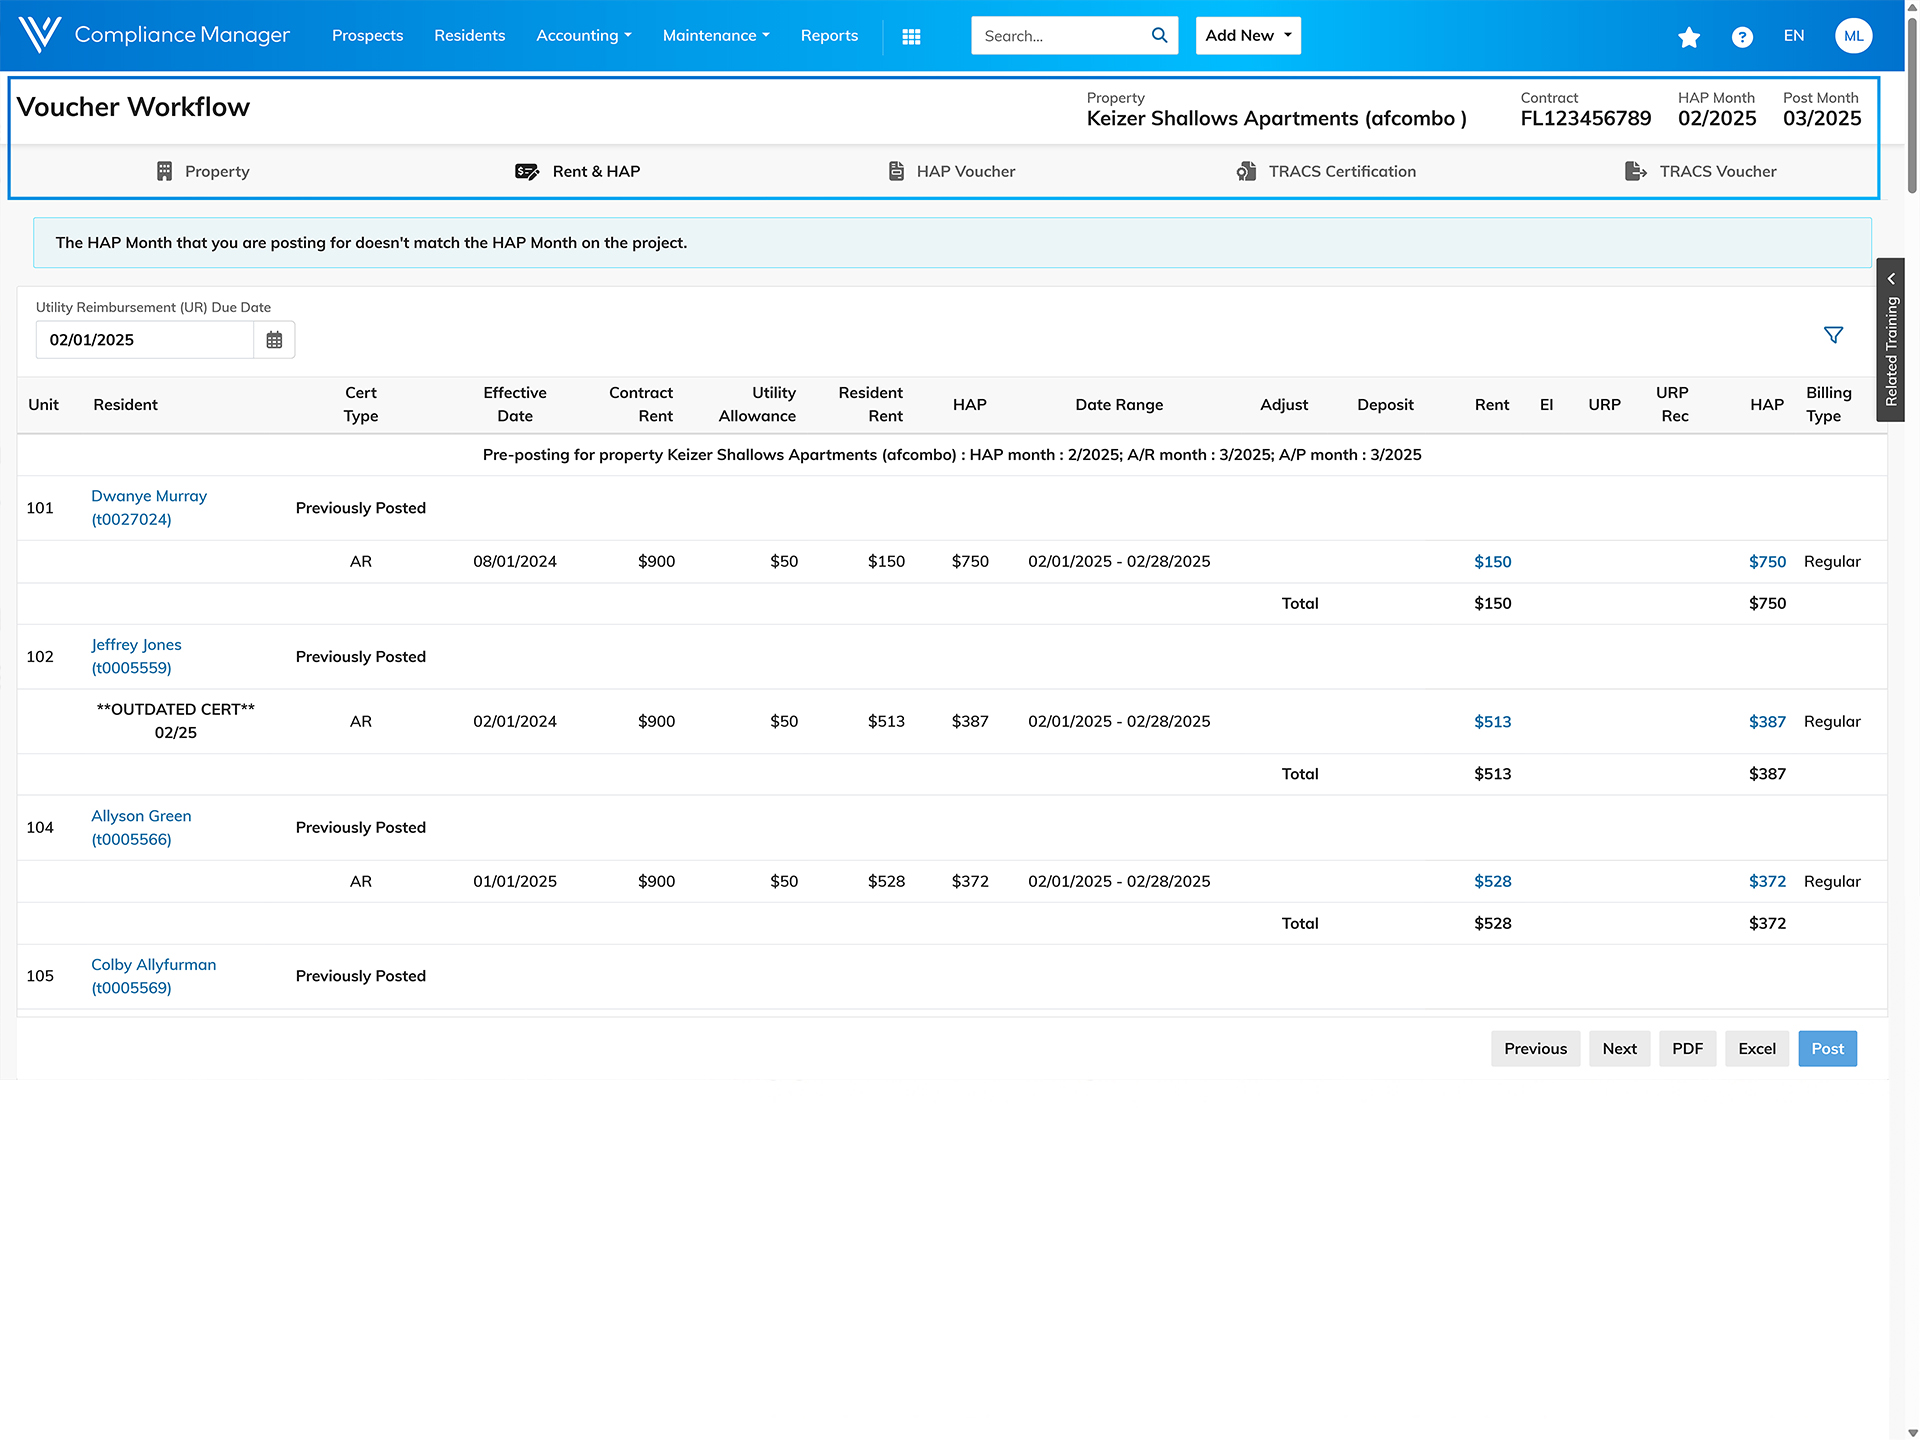Open resident Dwanye Murray link
The height and width of the screenshot is (1440, 1920).
(149, 496)
